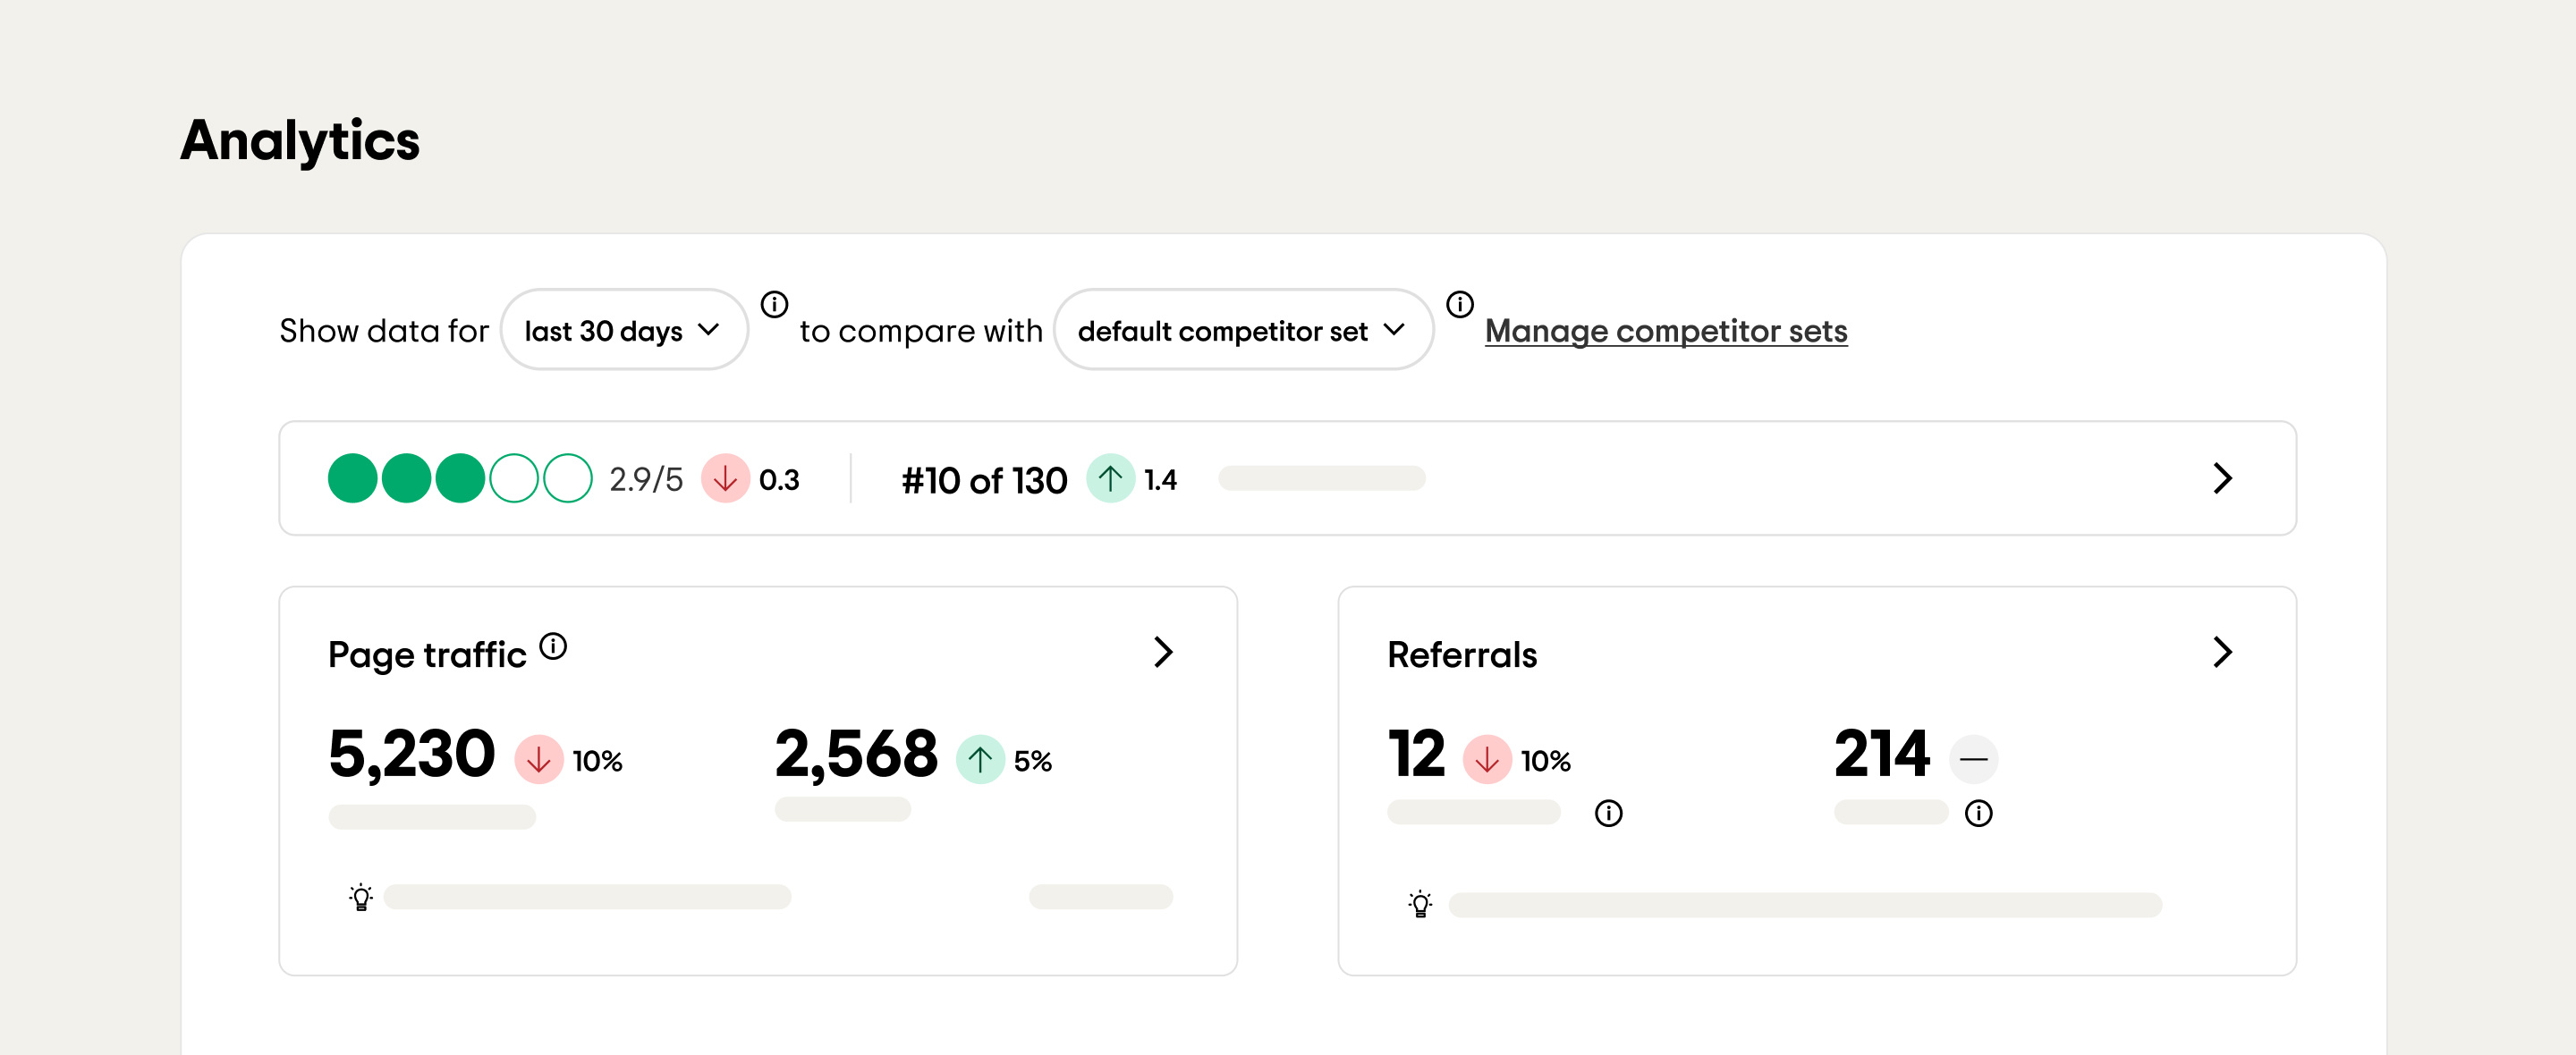2576x1055 pixels.
Task: Open the default competitor set dropdown
Action: click(x=1242, y=329)
